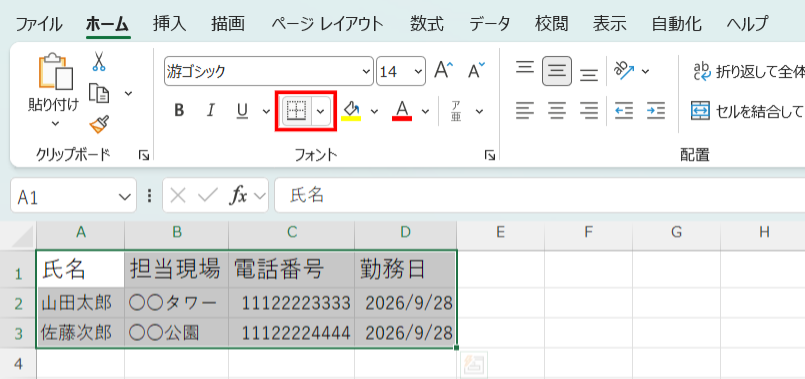Viewport: 805px width, 379px height.
Task: Select the Format Painter brush
Action: (99, 124)
